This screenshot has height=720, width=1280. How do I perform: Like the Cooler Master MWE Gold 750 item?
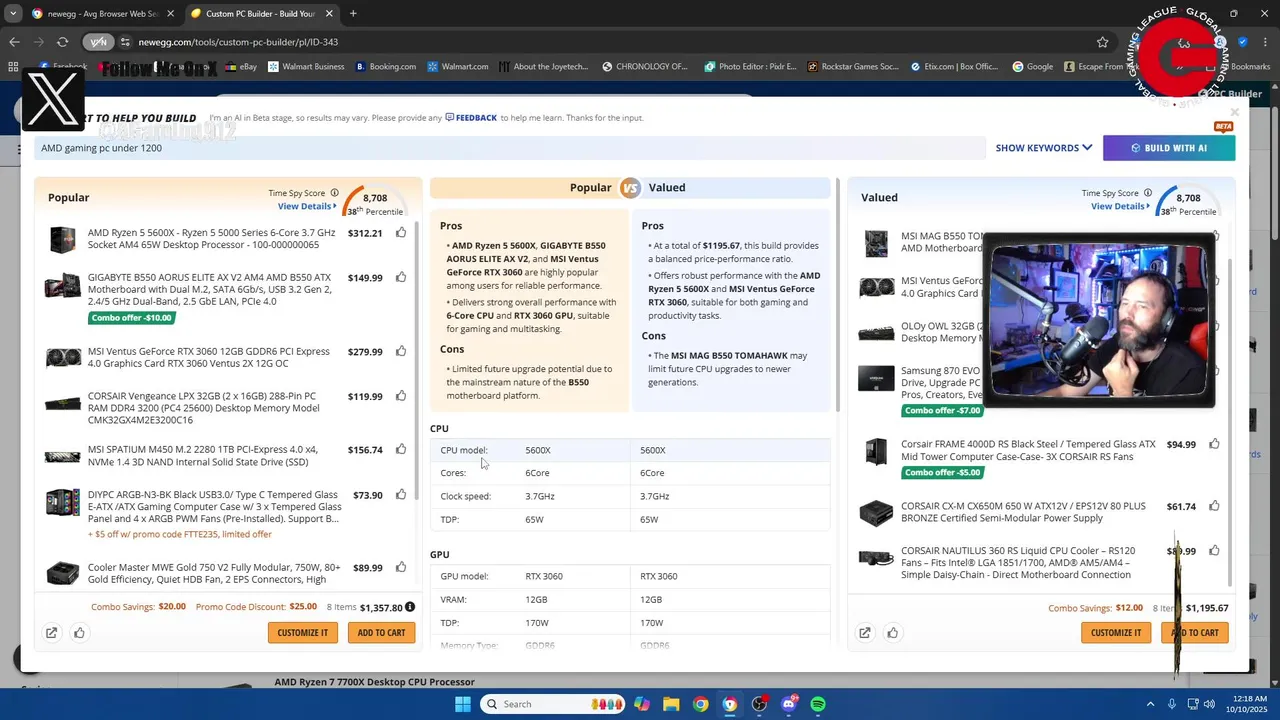[x=401, y=567]
